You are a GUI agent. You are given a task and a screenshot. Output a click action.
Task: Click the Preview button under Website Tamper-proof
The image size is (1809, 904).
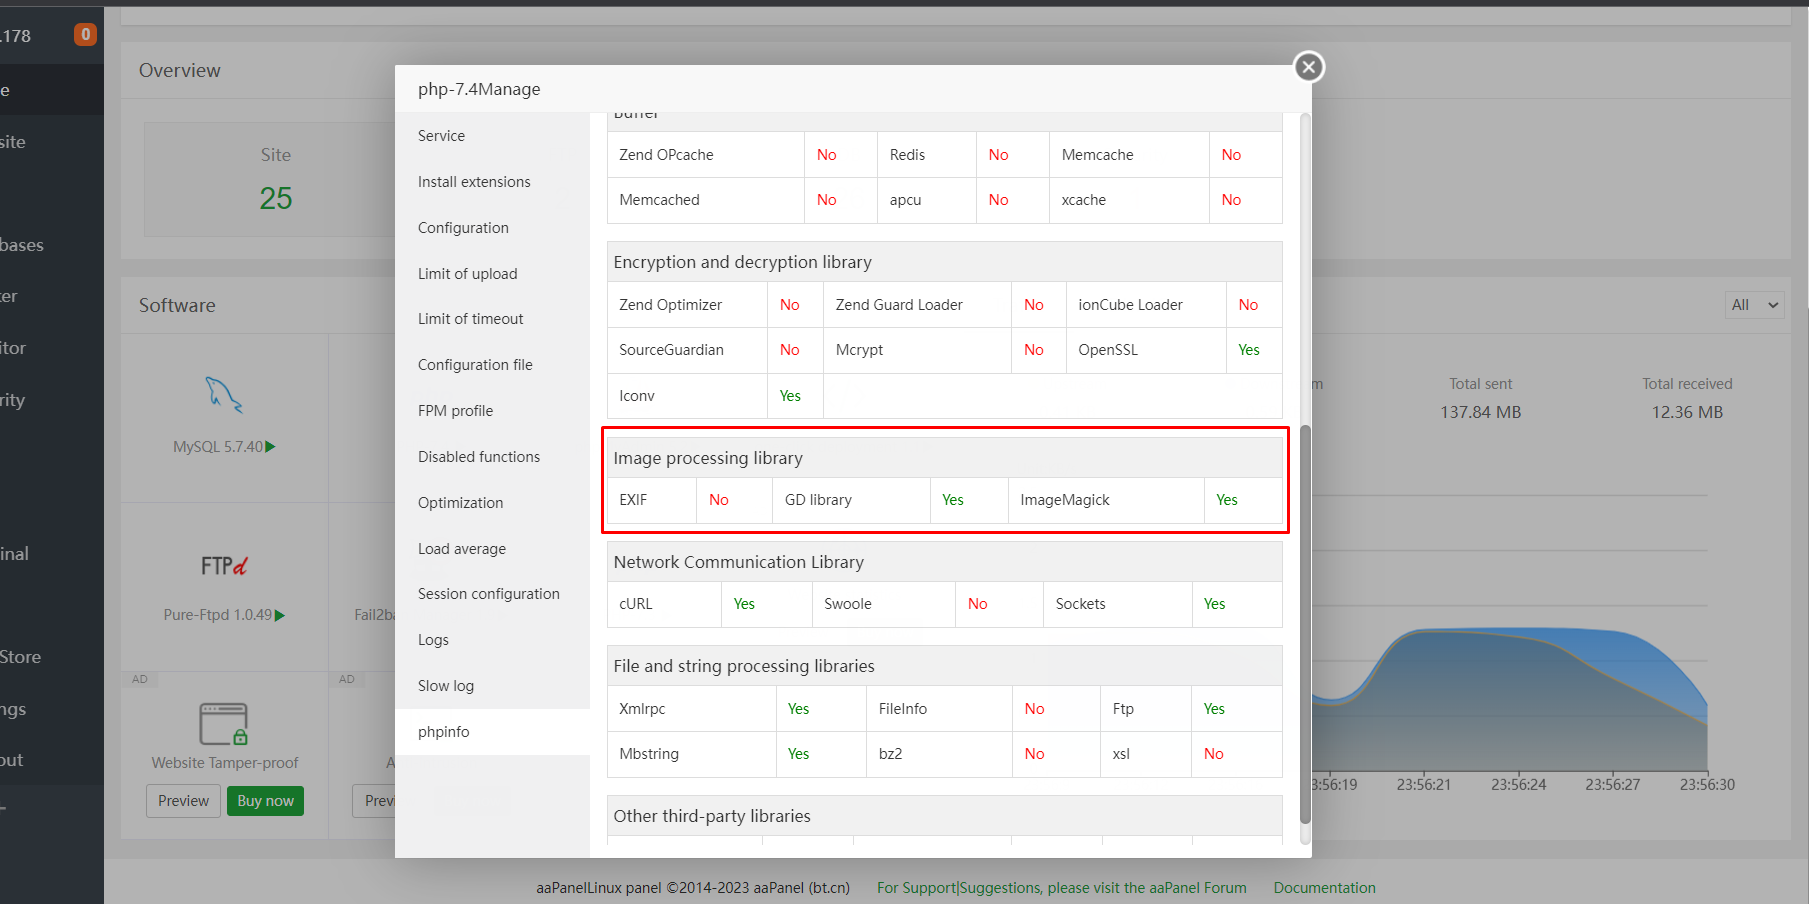183,801
